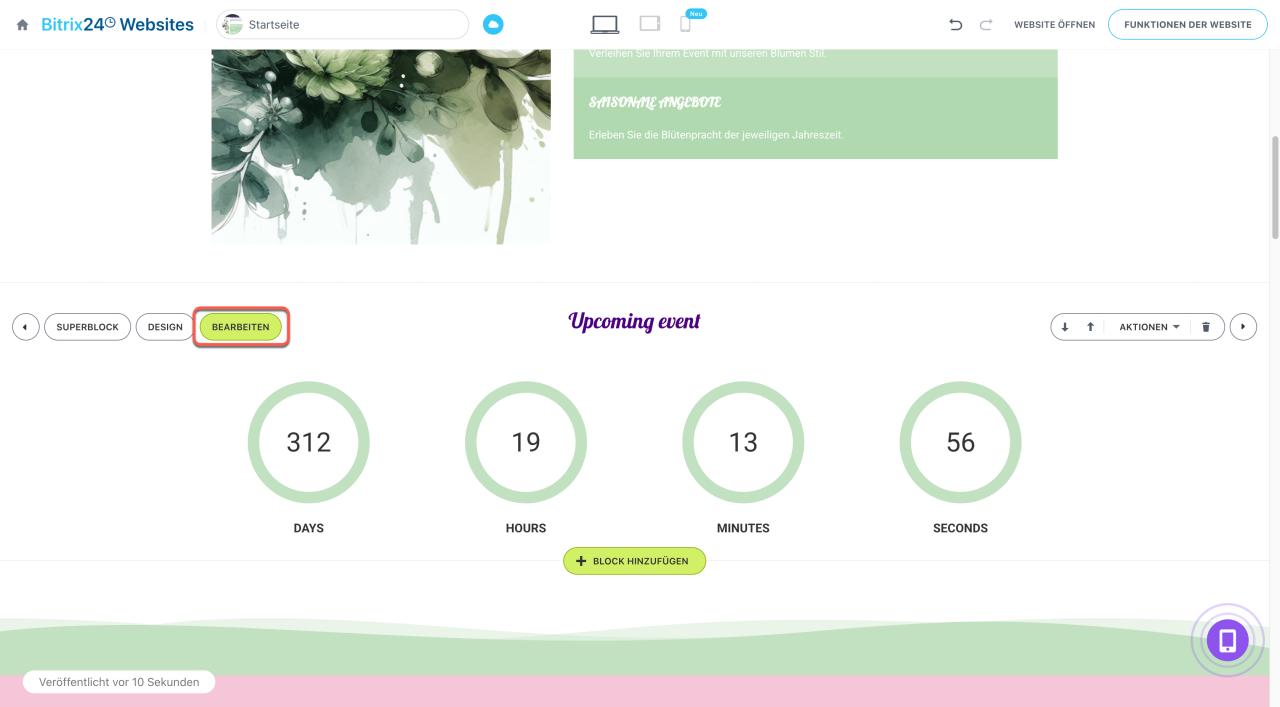Open website via Website öffnen
The width and height of the screenshot is (1280, 707).
1054,24
